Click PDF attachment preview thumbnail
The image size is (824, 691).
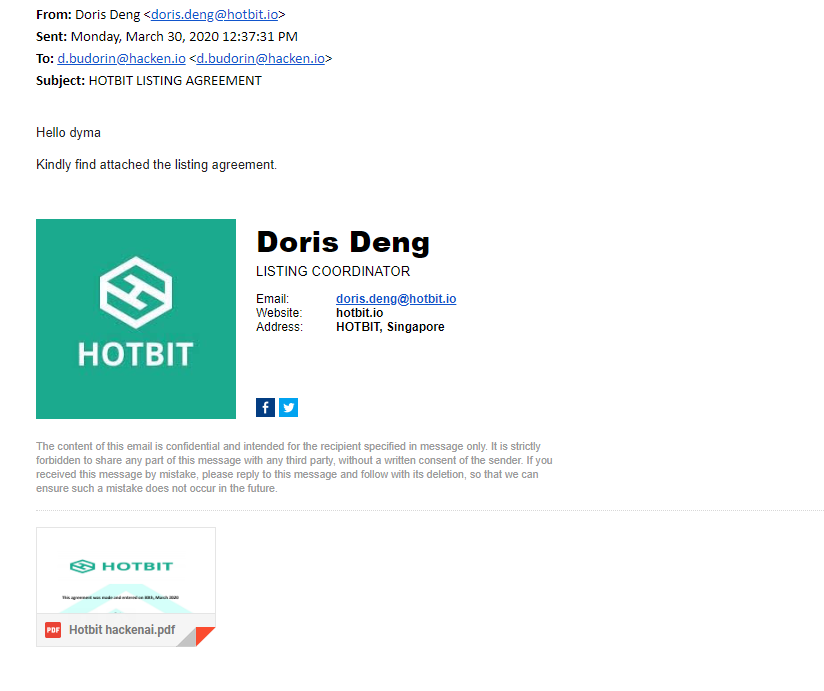click(x=126, y=571)
